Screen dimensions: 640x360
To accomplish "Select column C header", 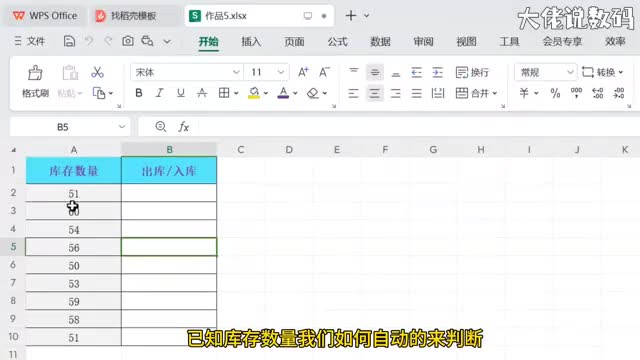I will pyautogui.click(x=241, y=150).
